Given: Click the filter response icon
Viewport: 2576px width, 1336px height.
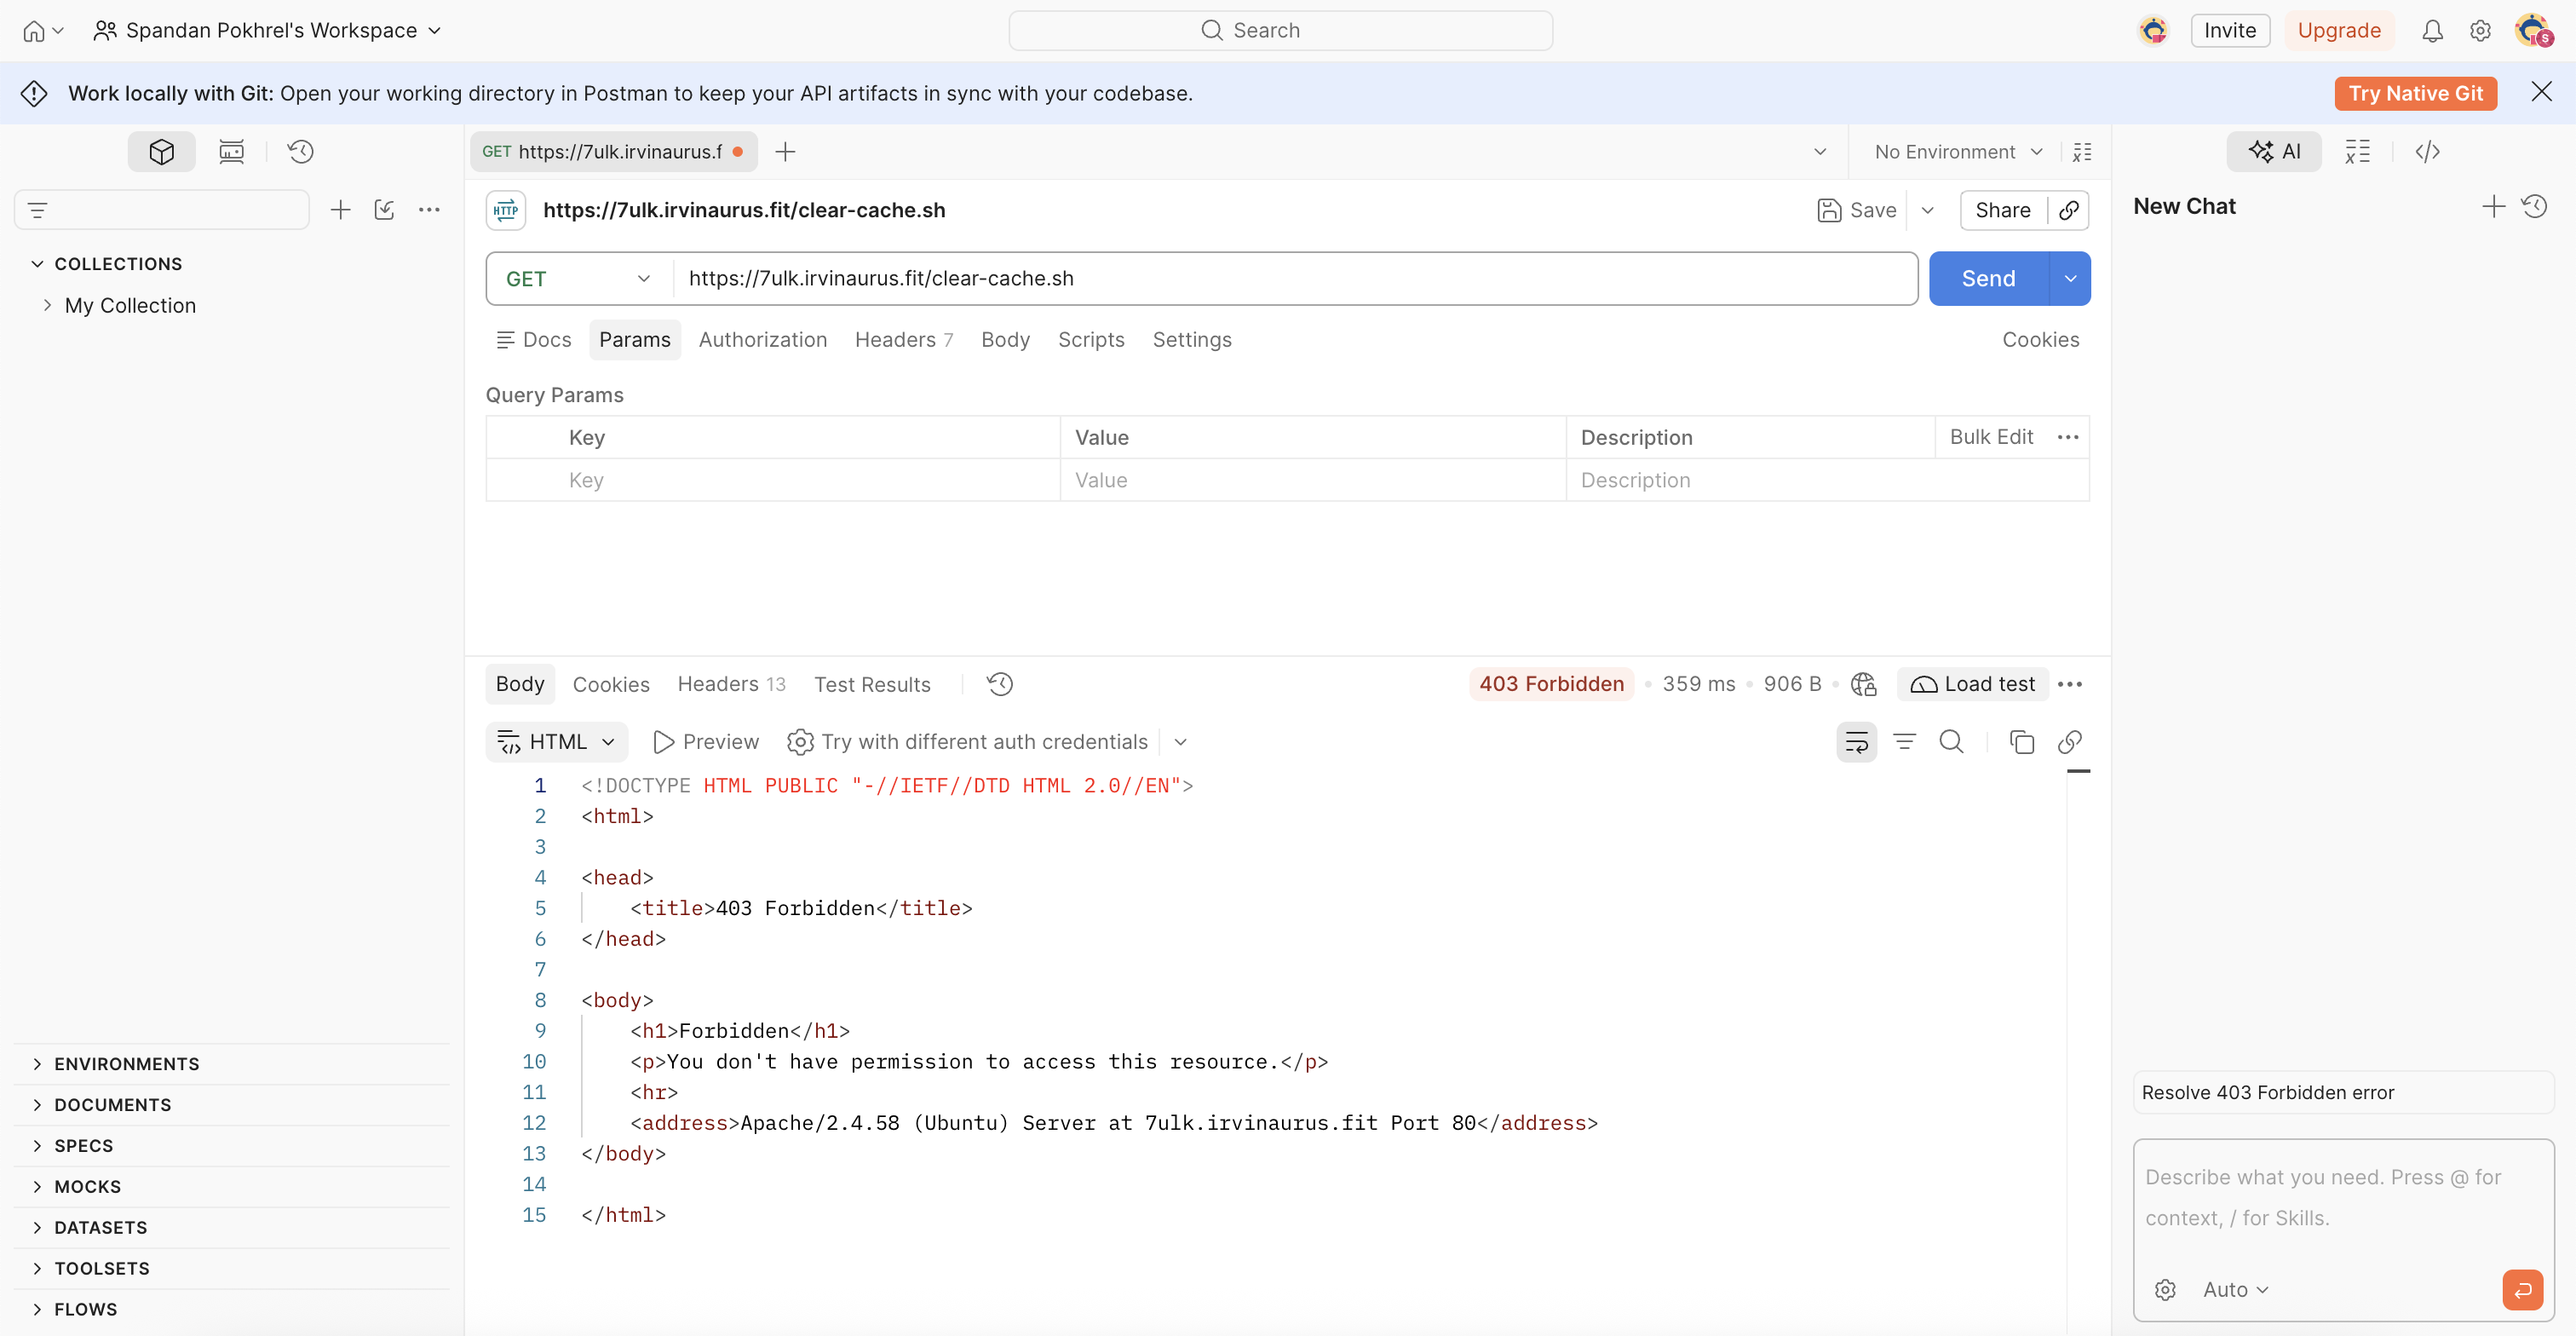Looking at the screenshot, I should pyautogui.click(x=1904, y=742).
